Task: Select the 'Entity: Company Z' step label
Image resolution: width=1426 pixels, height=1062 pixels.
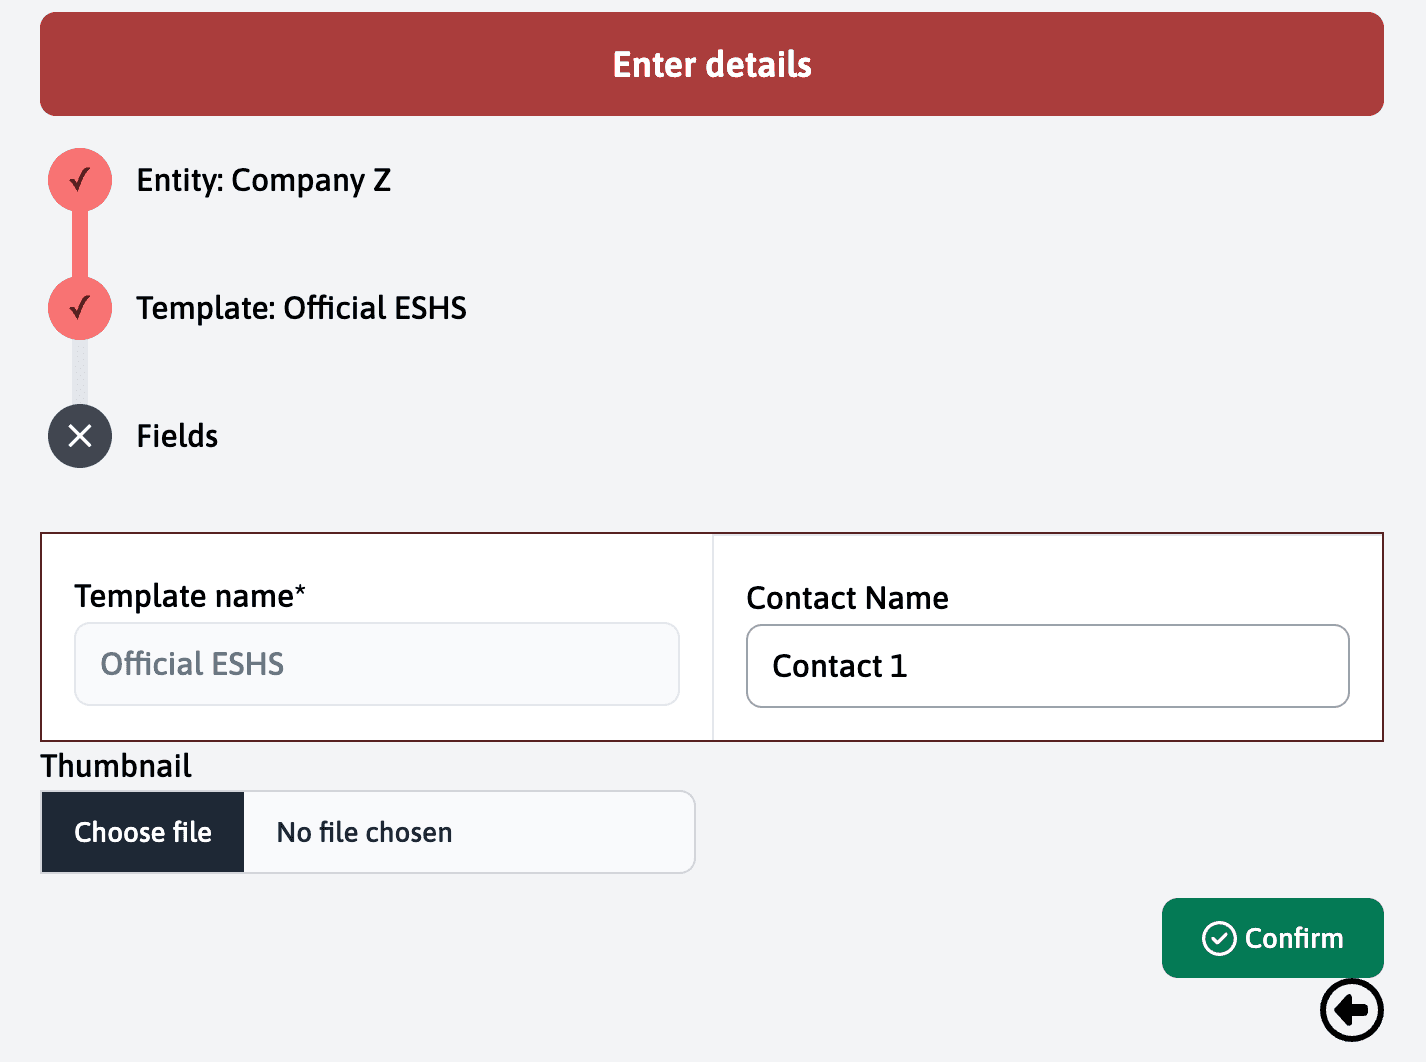Action: (264, 180)
